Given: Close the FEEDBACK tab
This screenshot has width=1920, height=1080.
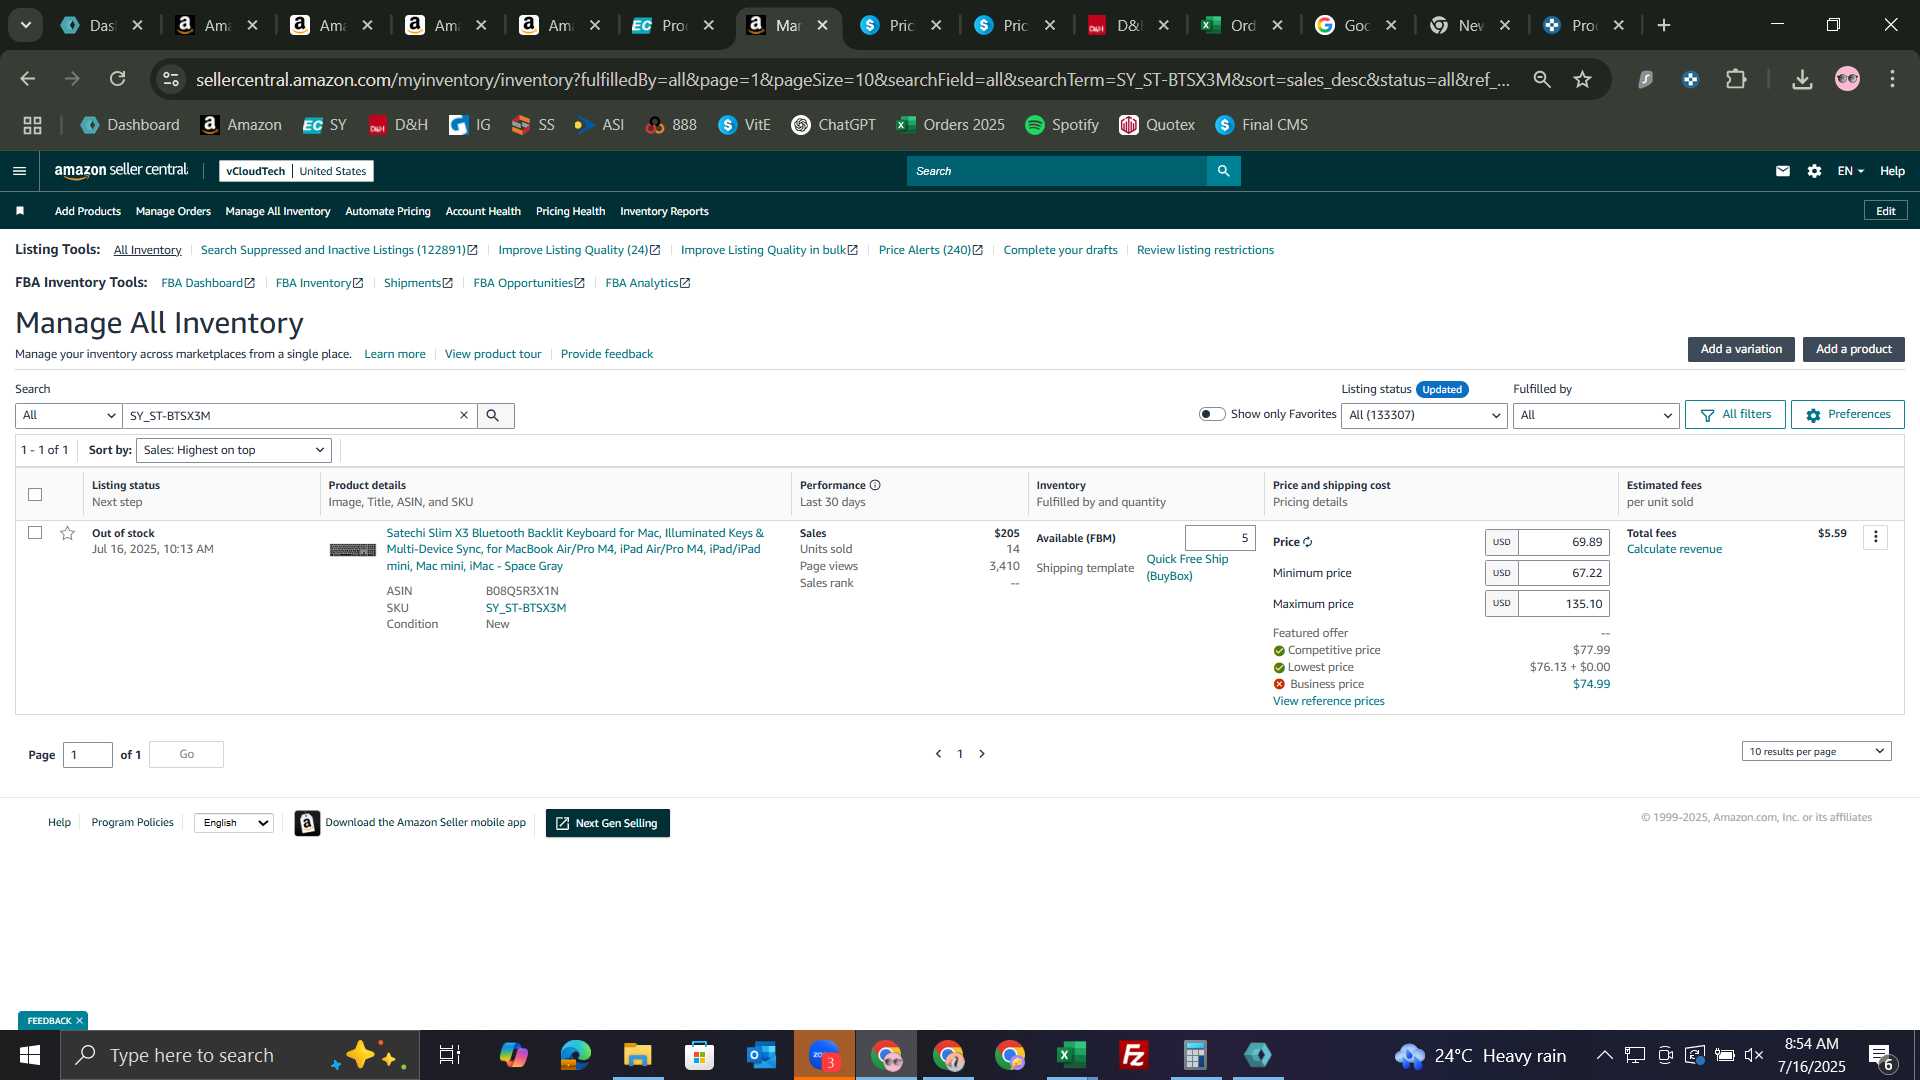Looking at the screenshot, I should [x=79, y=1021].
